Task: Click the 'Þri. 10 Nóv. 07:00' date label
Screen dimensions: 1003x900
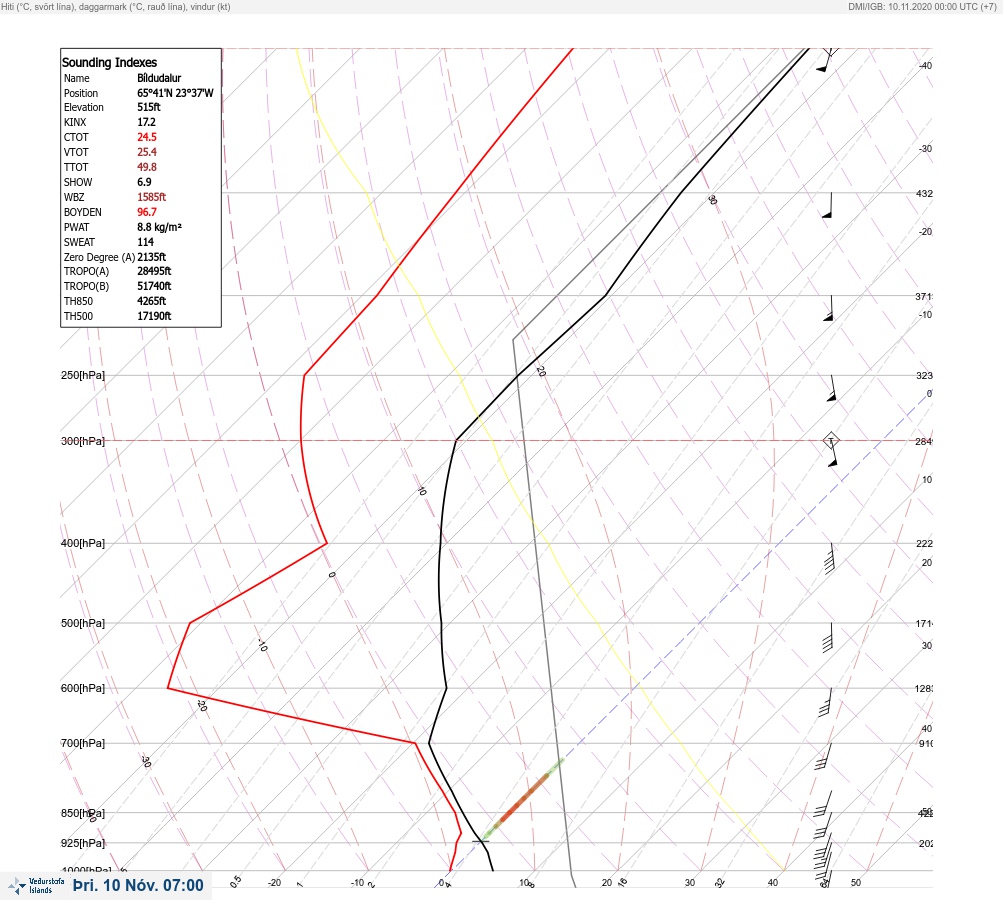Action: (x=138, y=885)
